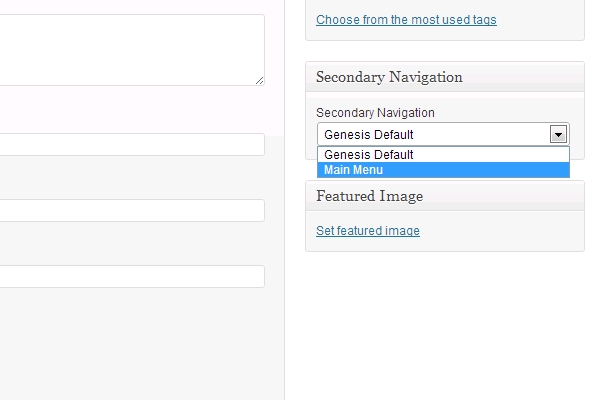Collapse the Secondary Navigation panel header

(445, 77)
